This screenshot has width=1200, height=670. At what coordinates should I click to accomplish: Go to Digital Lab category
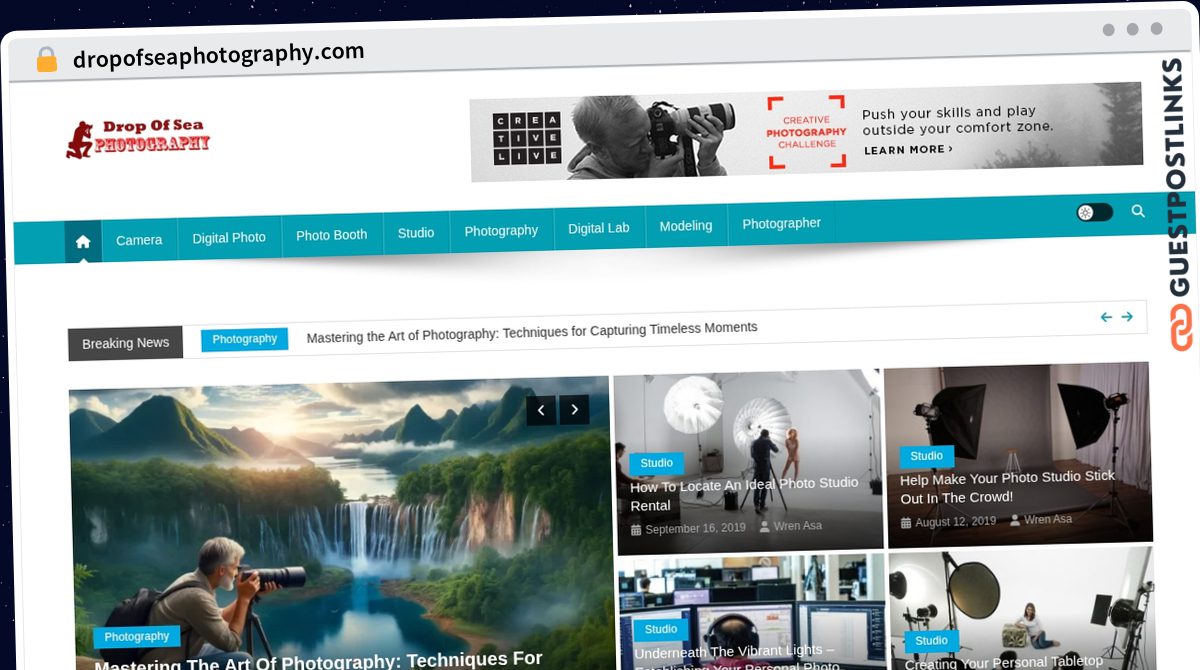599,228
